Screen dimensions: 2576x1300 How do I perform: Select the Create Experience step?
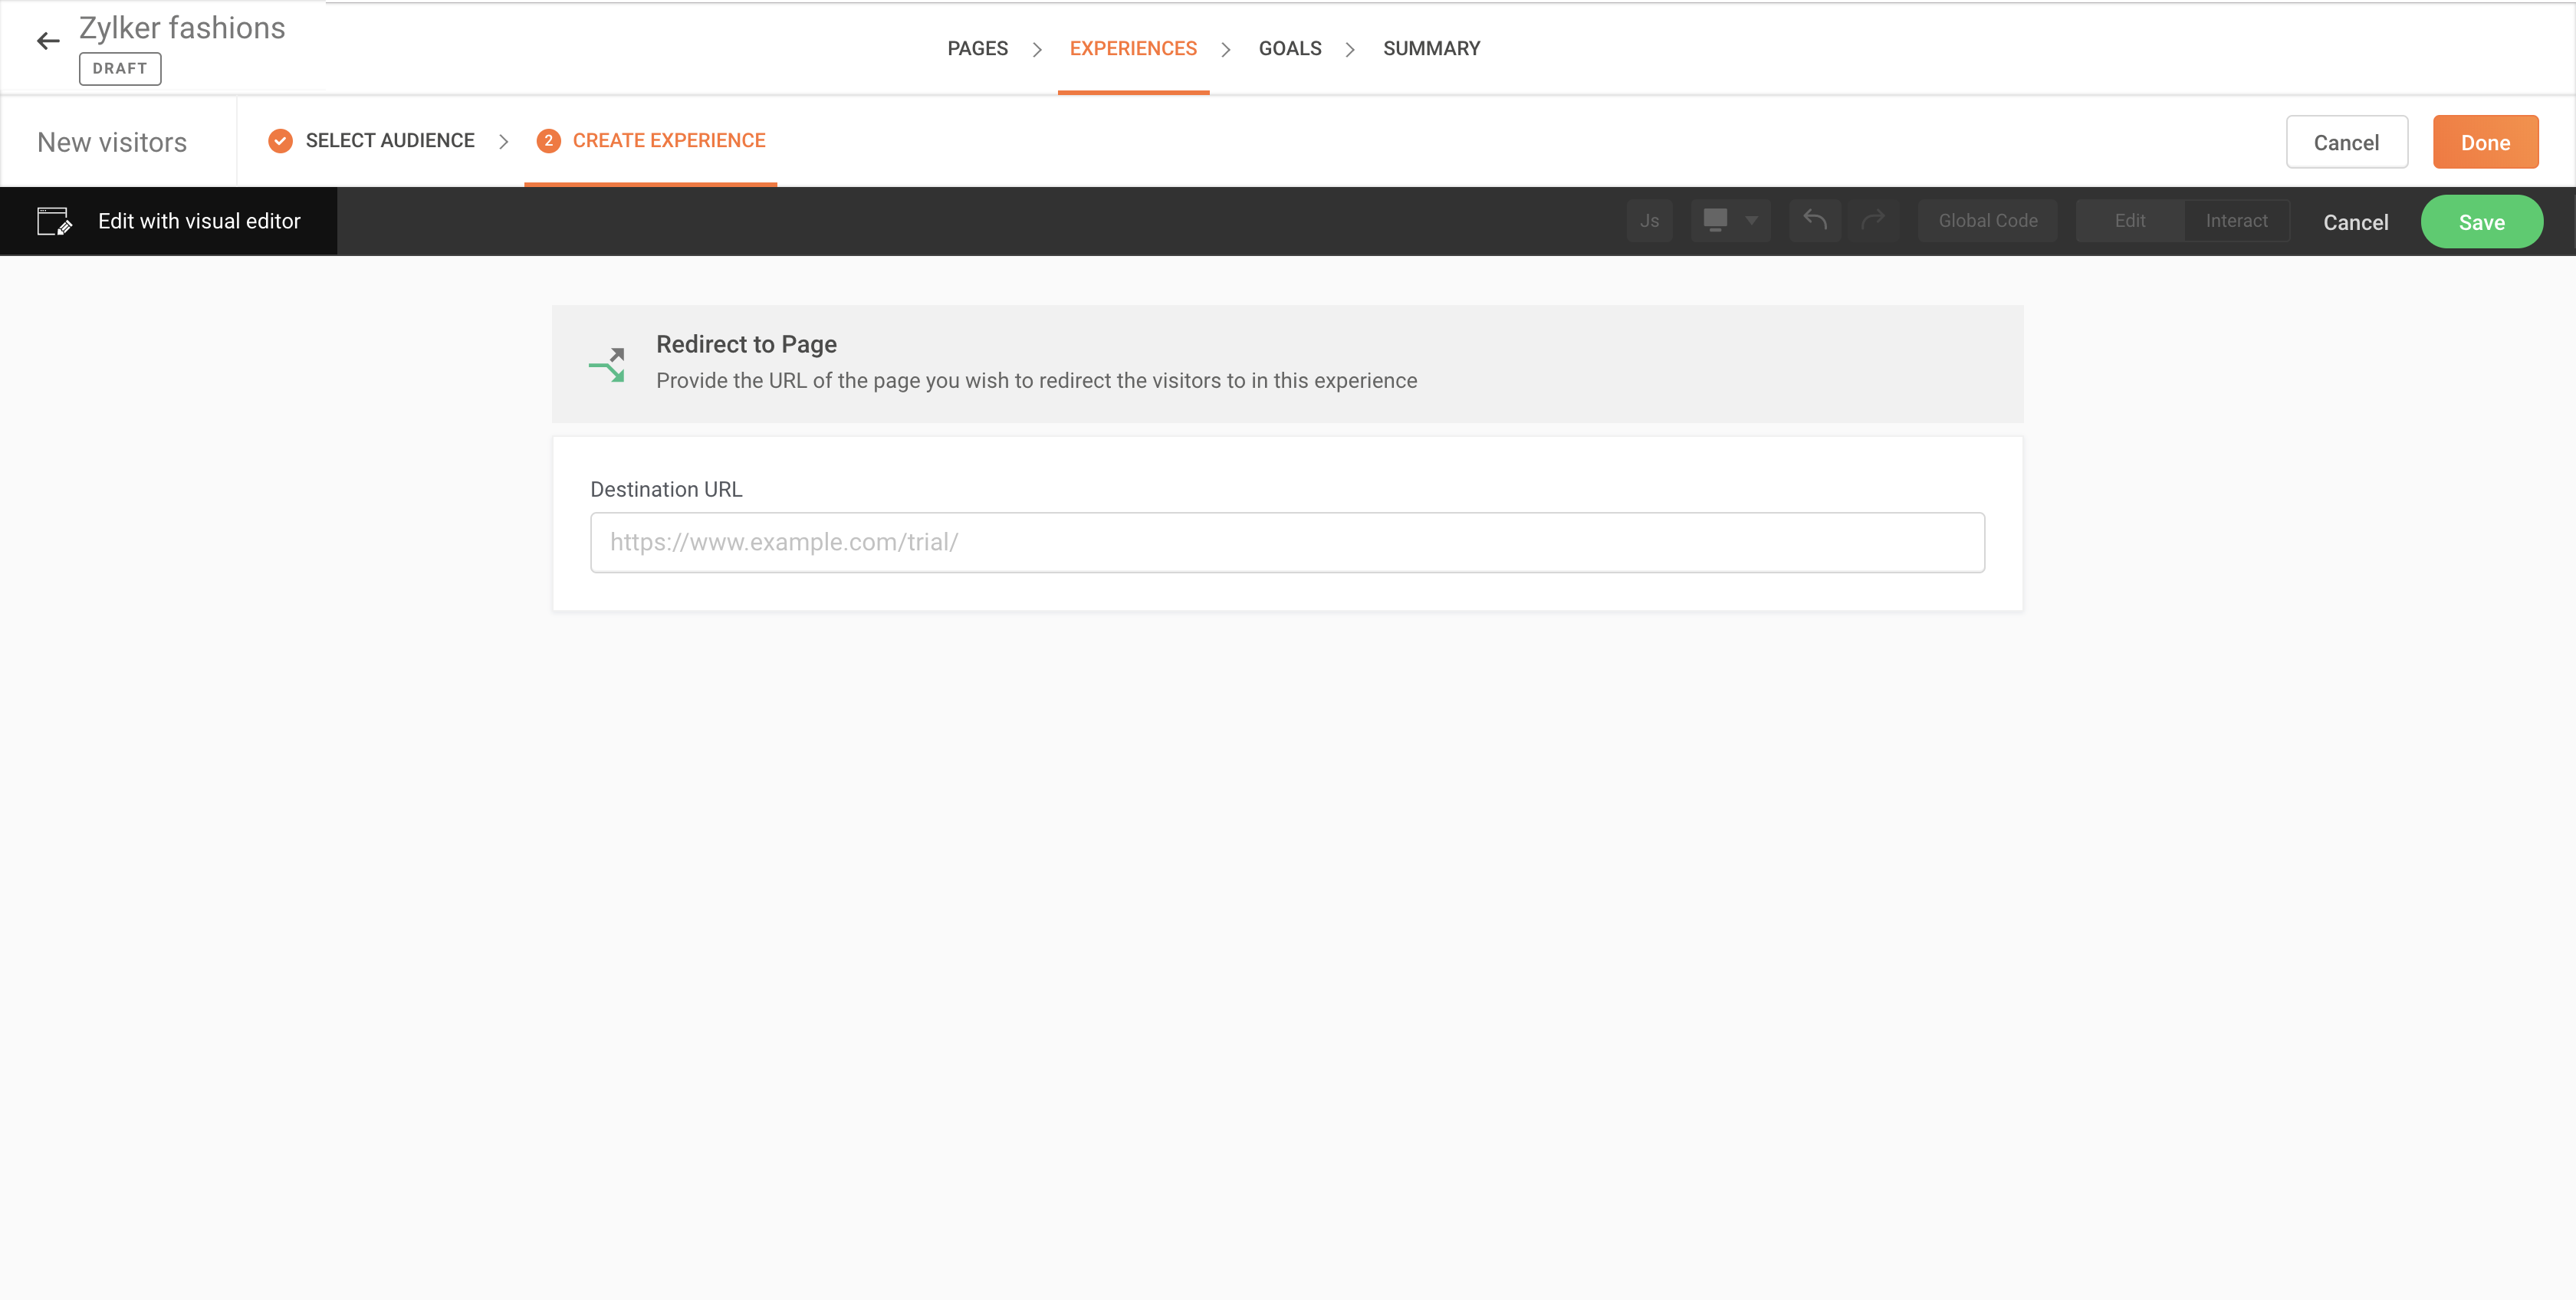pyautogui.click(x=668, y=141)
